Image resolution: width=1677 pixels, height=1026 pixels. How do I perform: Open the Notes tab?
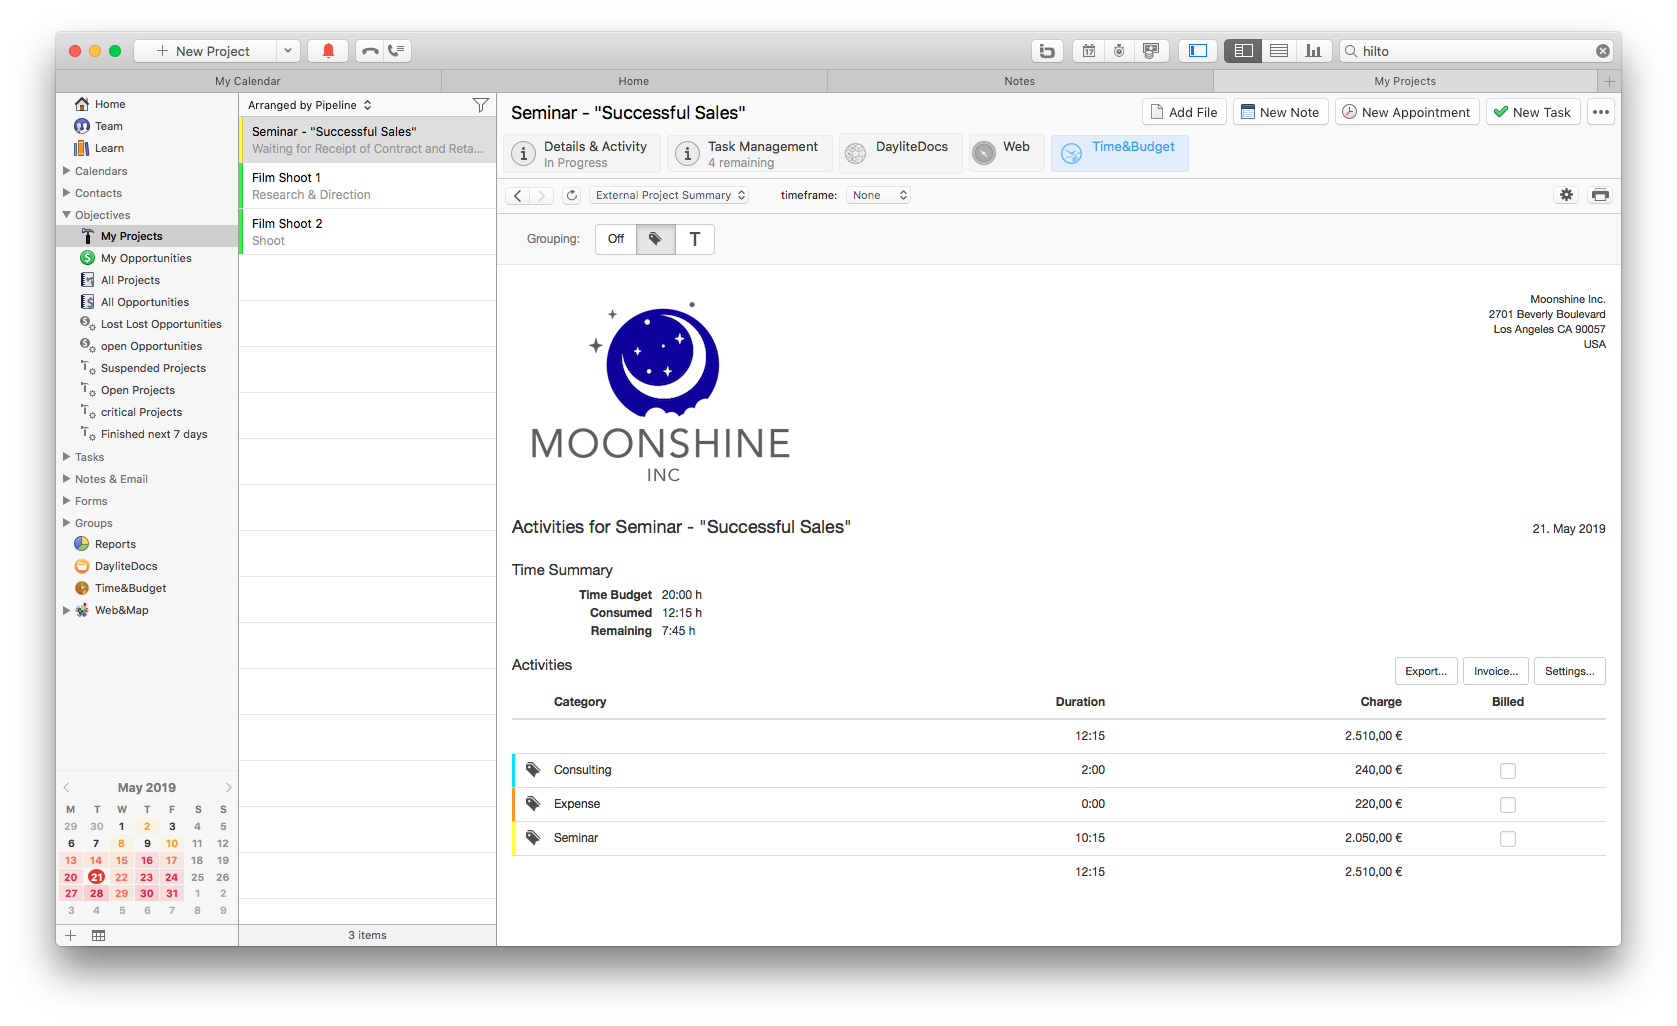(x=1019, y=81)
